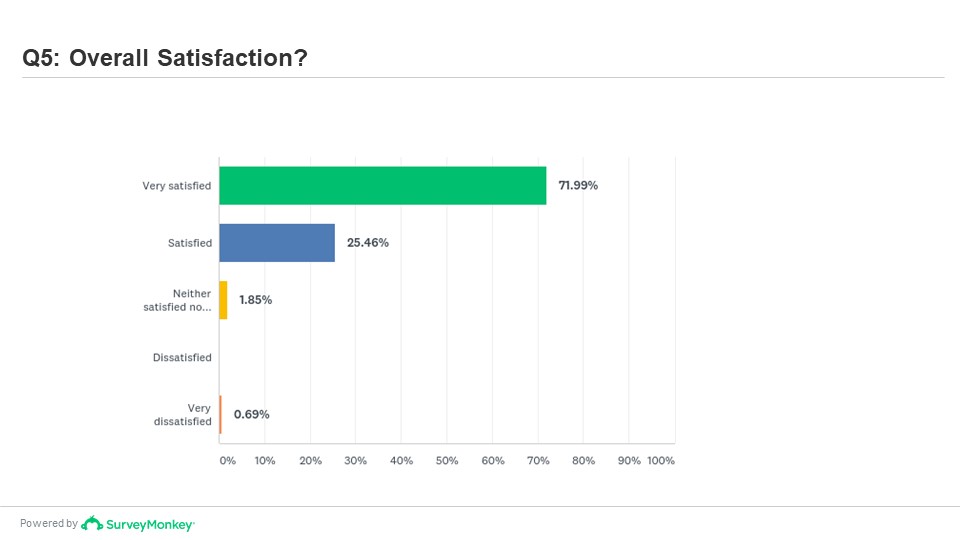Click the 100% x-axis tick label

click(x=661, y=461)
